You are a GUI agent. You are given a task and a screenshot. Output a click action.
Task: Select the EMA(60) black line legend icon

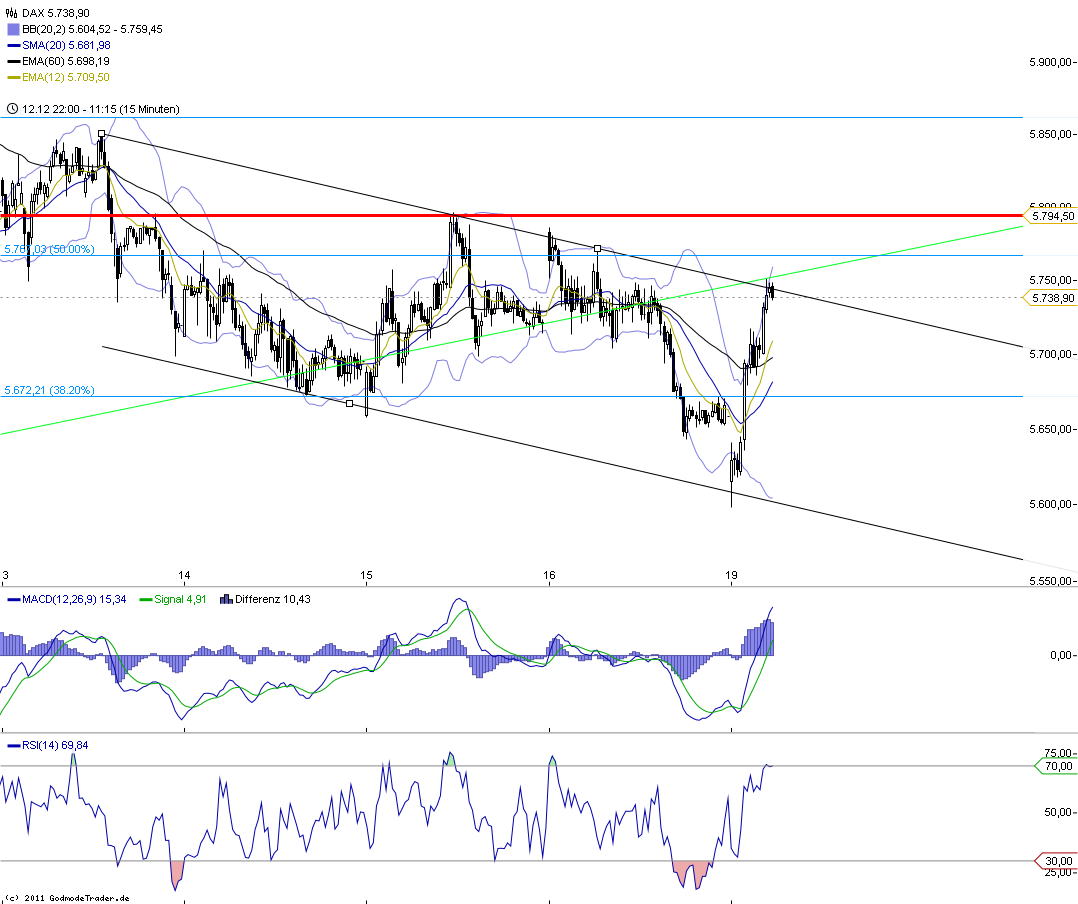click(x=12, y=61)
